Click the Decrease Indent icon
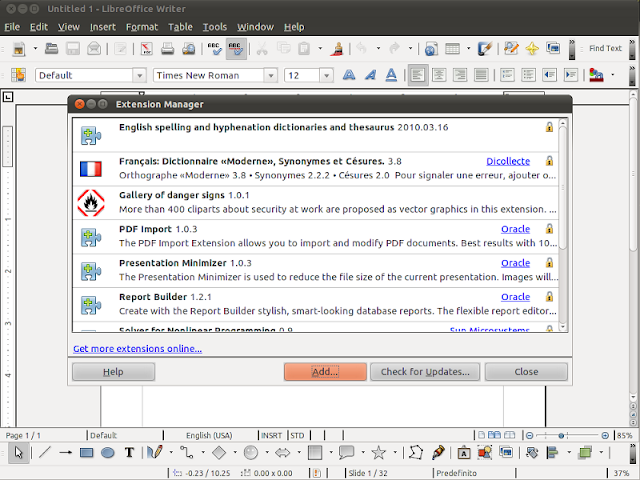This screenshot has height=480, width=640. [550, 75]
